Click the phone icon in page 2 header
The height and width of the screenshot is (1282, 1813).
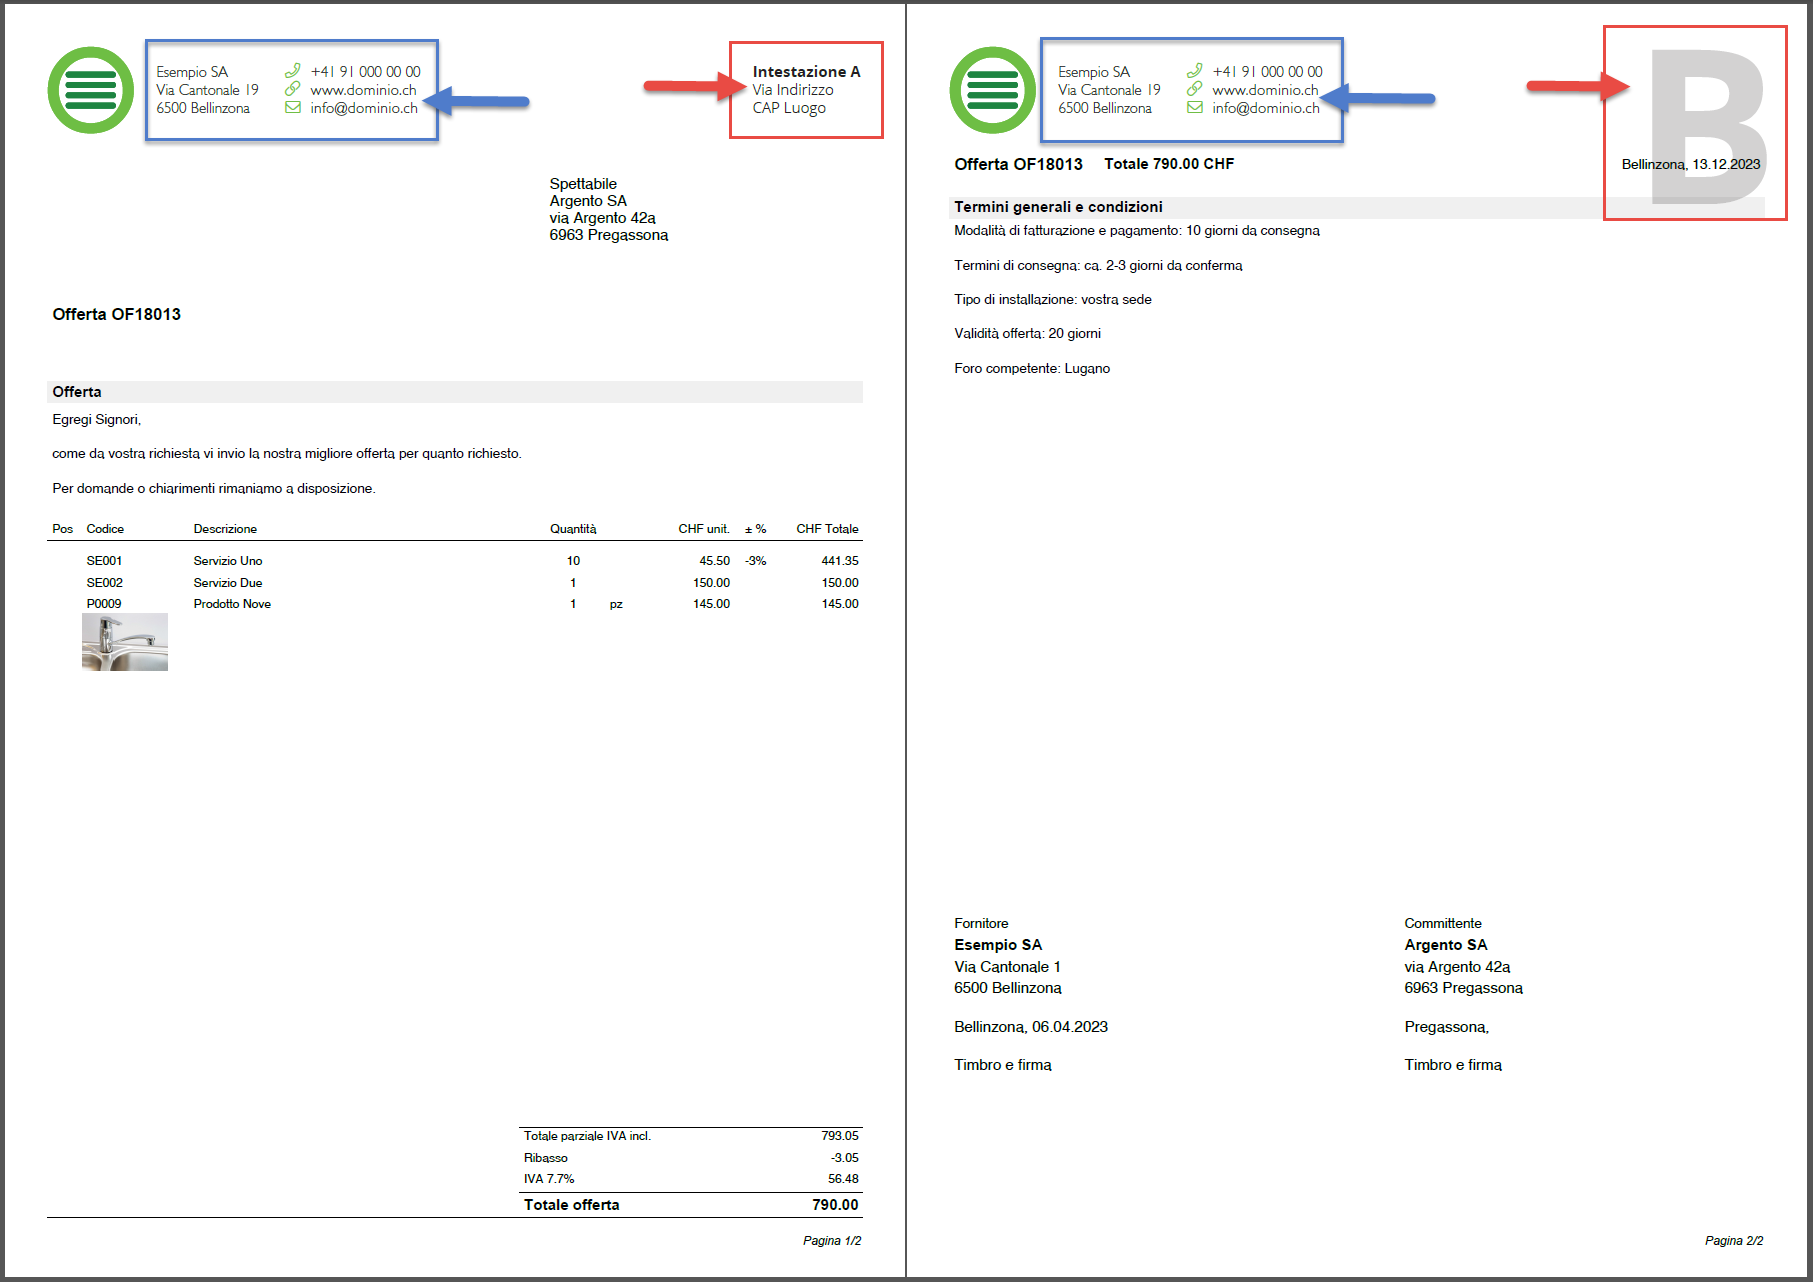coord(1194,71)
